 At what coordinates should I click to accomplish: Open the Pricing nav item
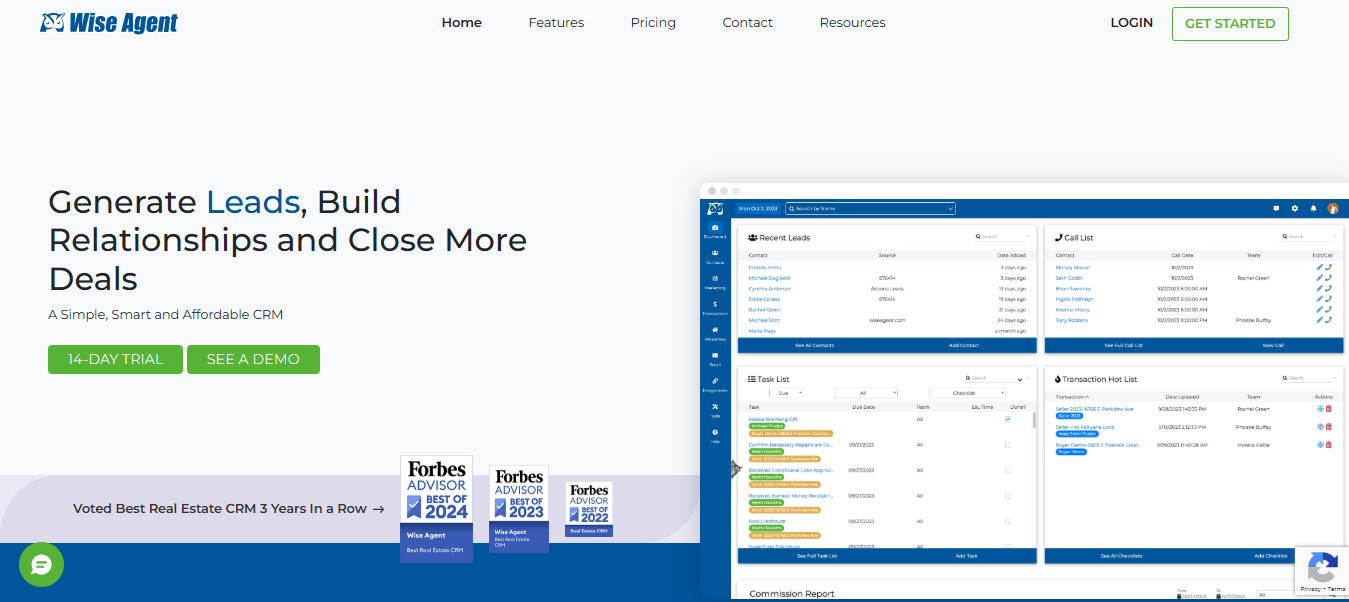click(653, 22)
